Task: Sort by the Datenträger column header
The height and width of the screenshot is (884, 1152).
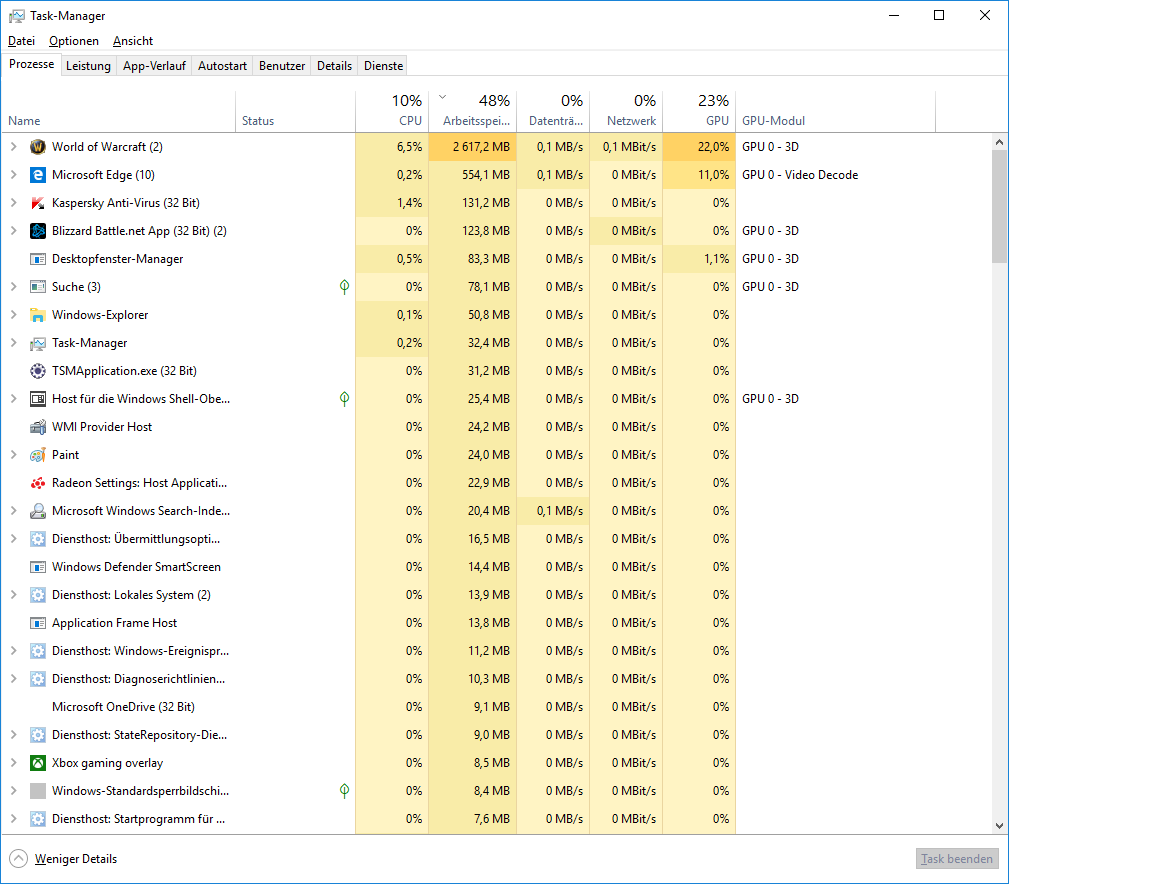Action: coord(553,111)
